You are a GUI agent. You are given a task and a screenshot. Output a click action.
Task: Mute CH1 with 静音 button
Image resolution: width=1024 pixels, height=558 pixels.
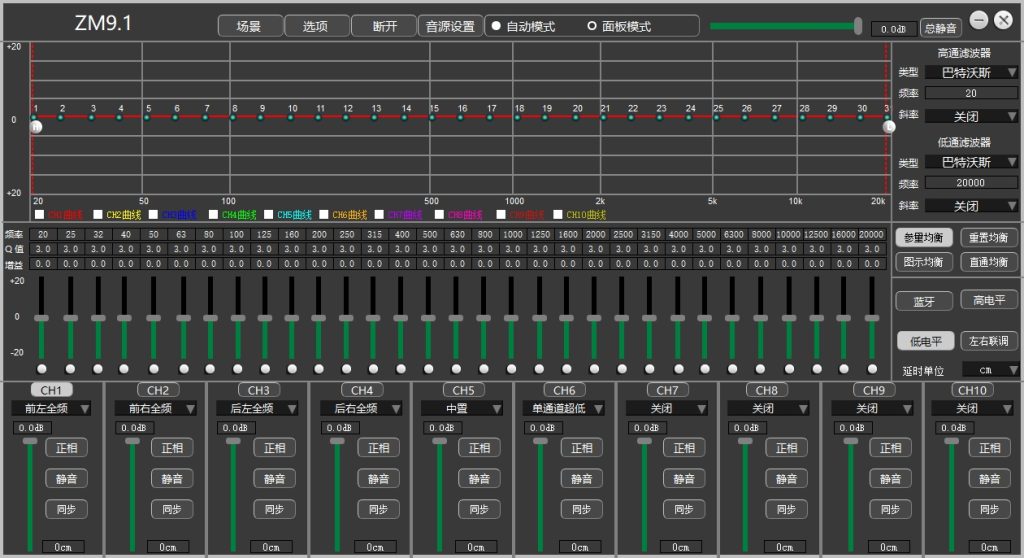coord(67,478)
